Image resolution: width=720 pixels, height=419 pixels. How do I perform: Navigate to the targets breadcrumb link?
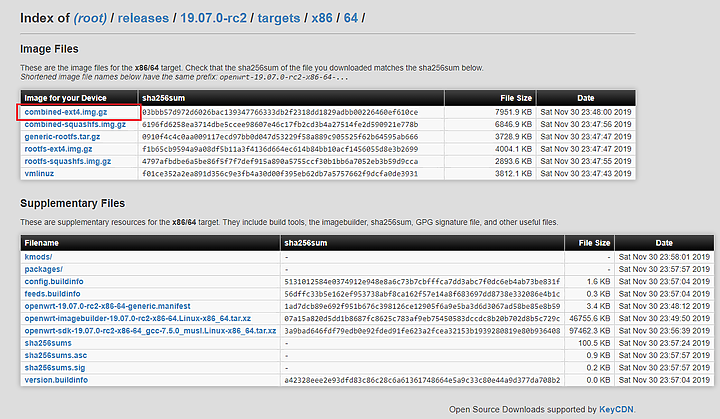coord(279,18)
